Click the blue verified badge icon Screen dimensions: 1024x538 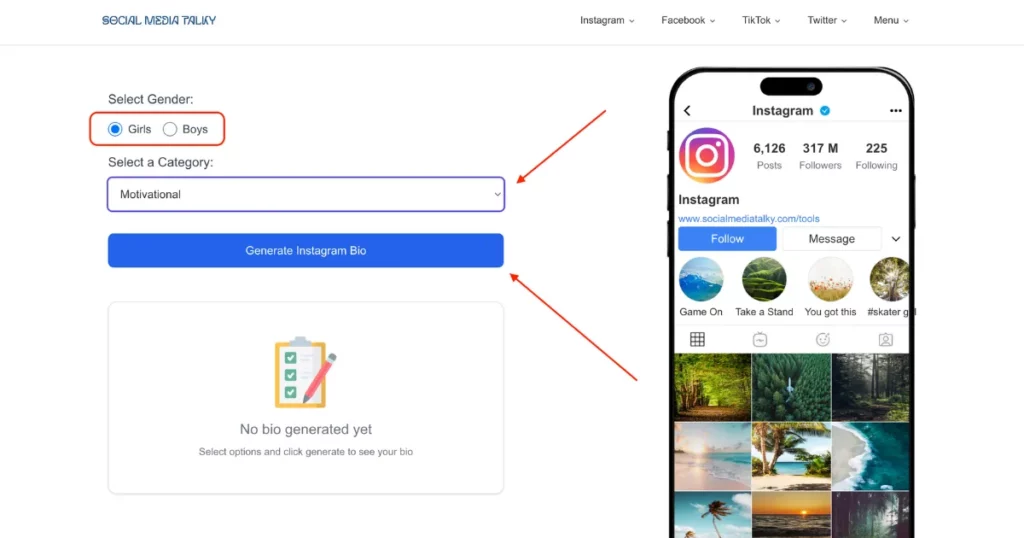(x=825, y=111)
